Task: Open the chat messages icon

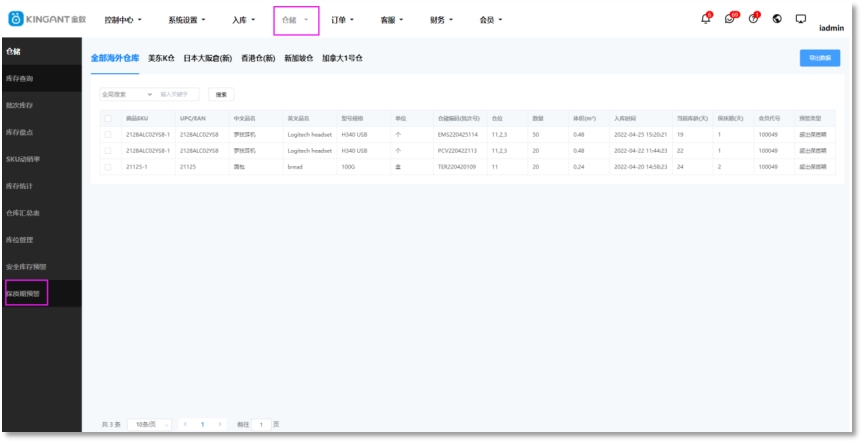Action: (x=730, y=19)
